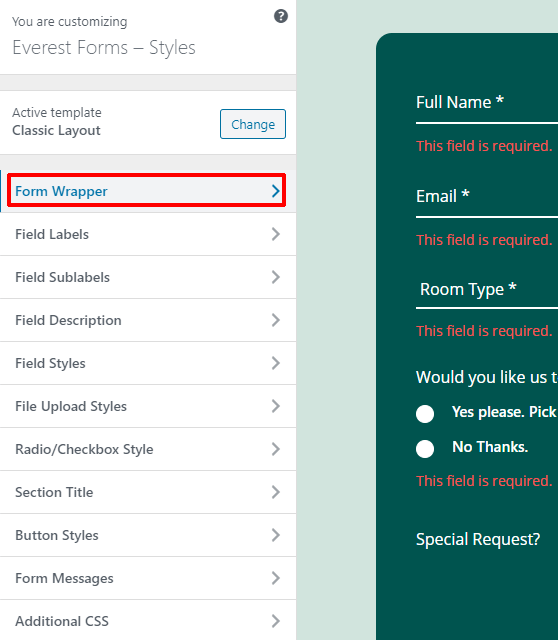Open the Additional CSS section
558x640 pixels.
(x=148, y=620)
